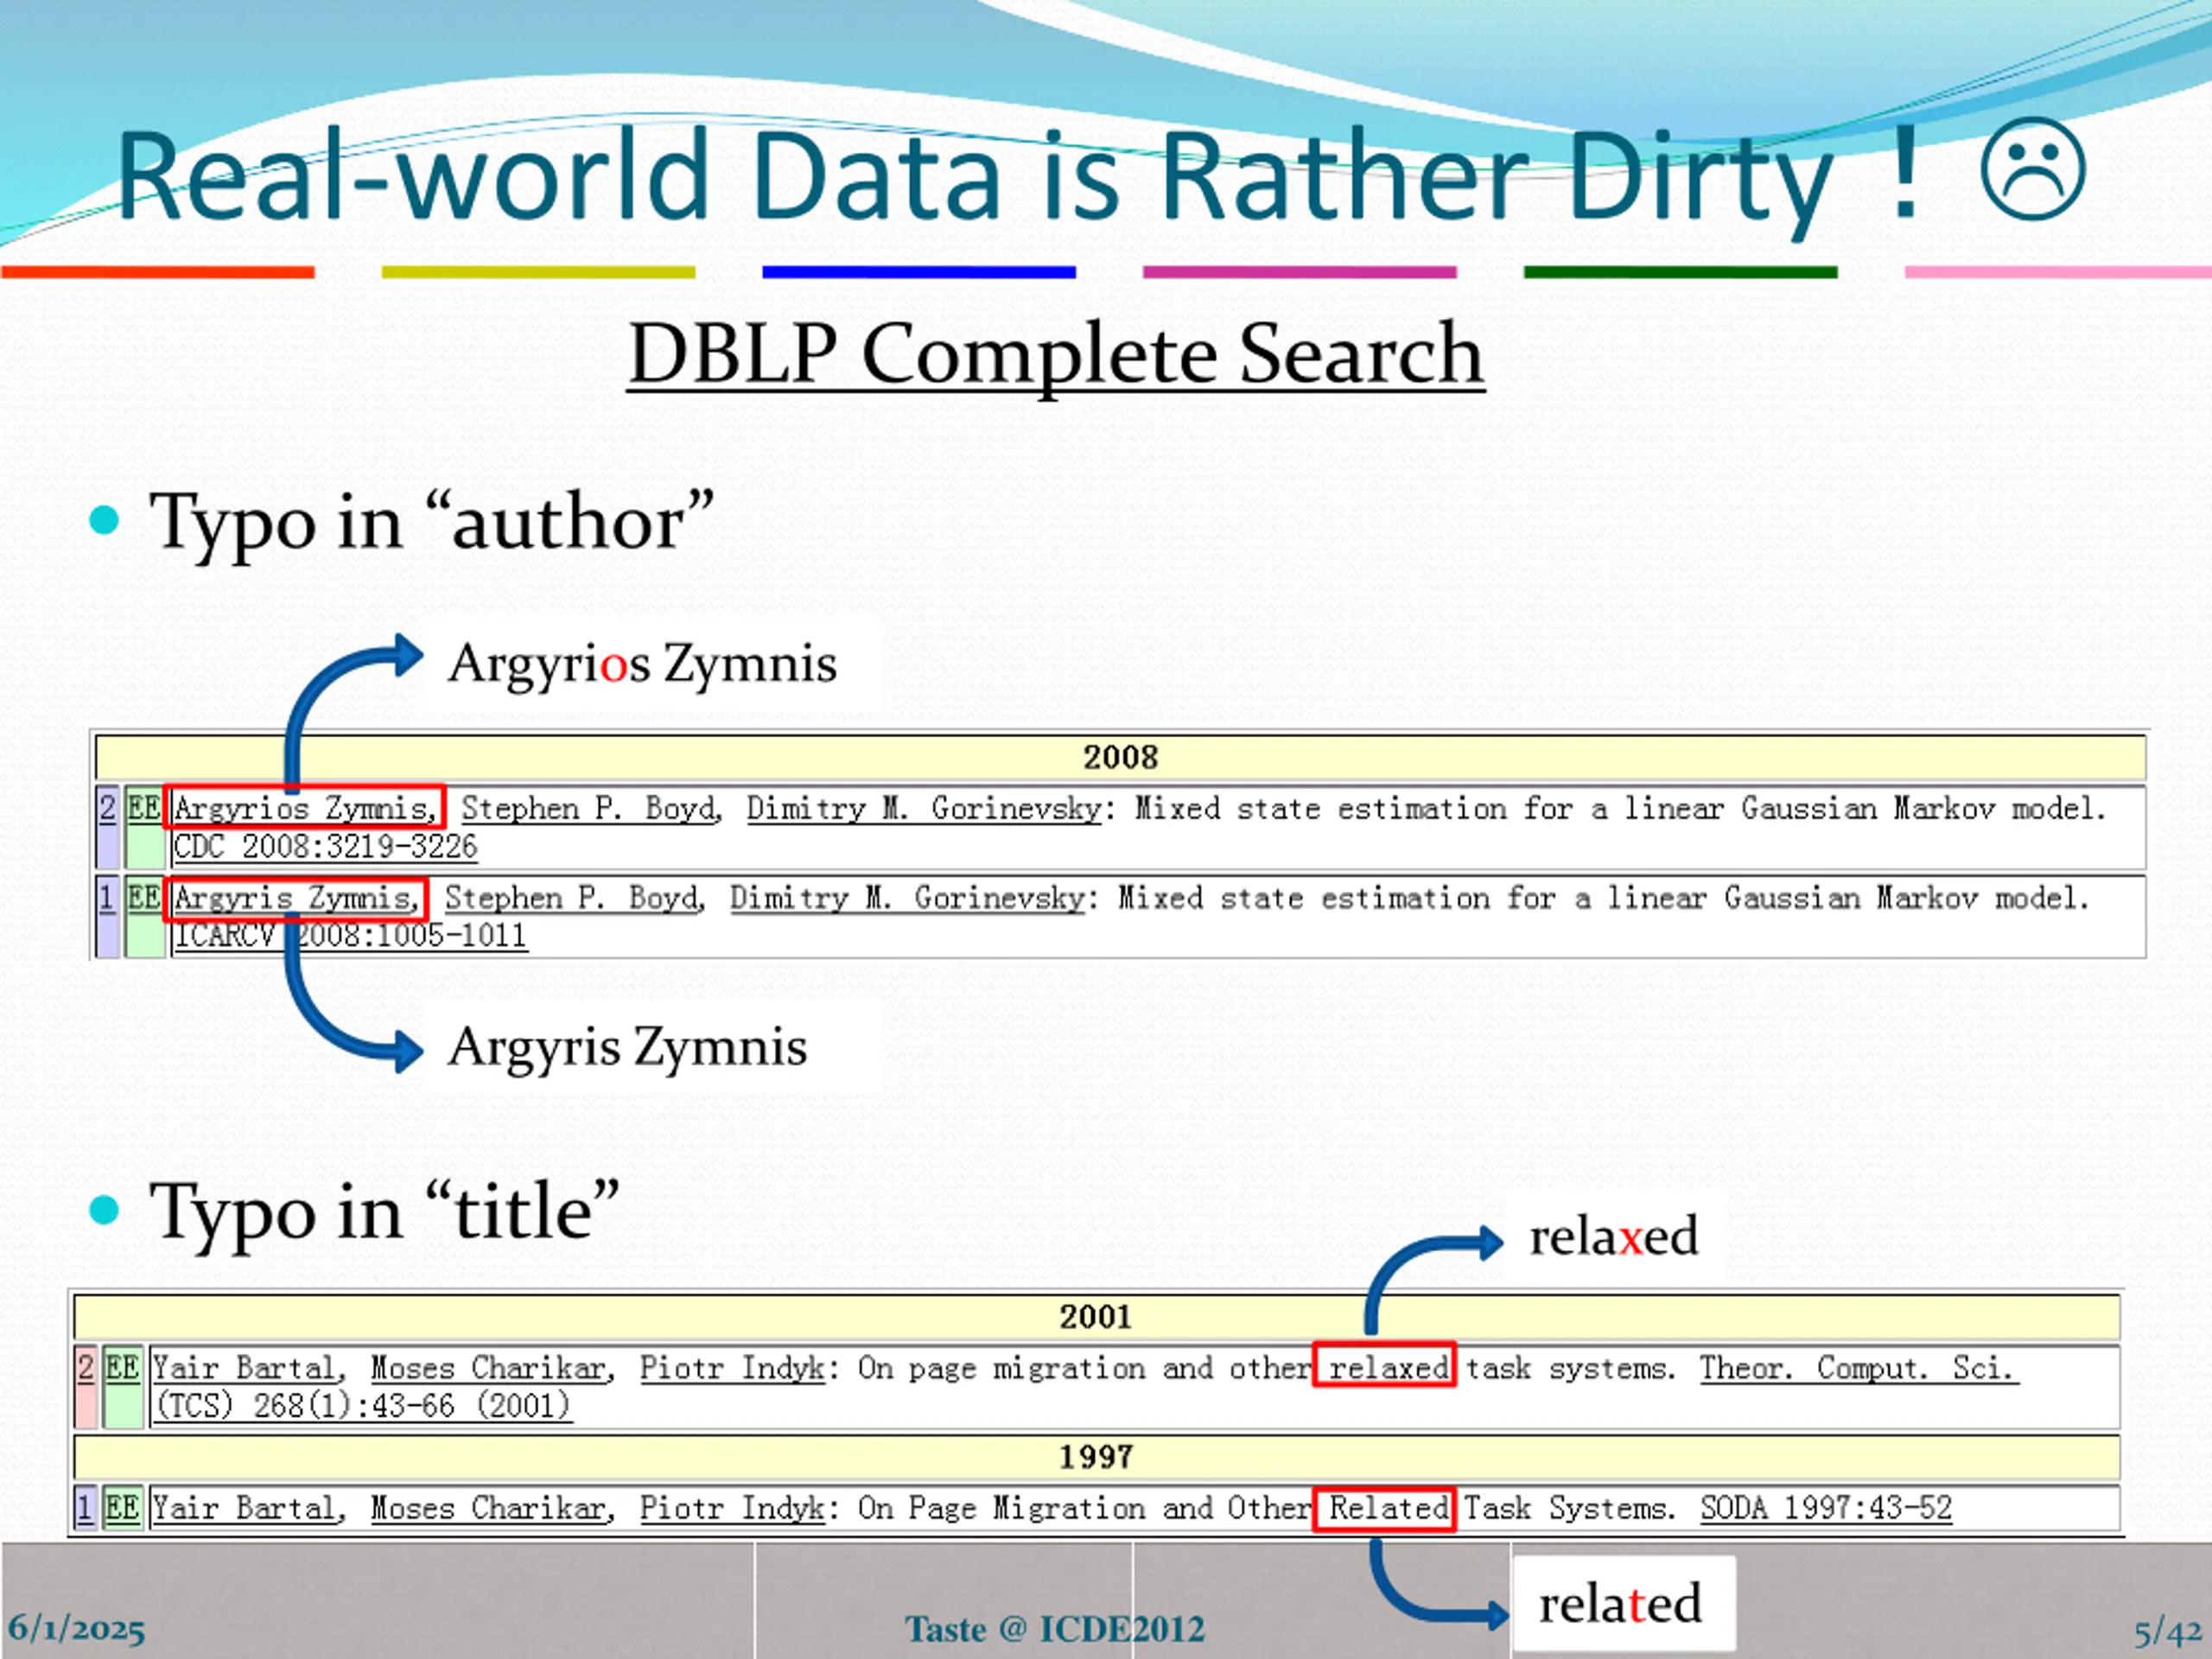
Task: Open the EE link in the 1997 row
Action: click(122, 1508)
